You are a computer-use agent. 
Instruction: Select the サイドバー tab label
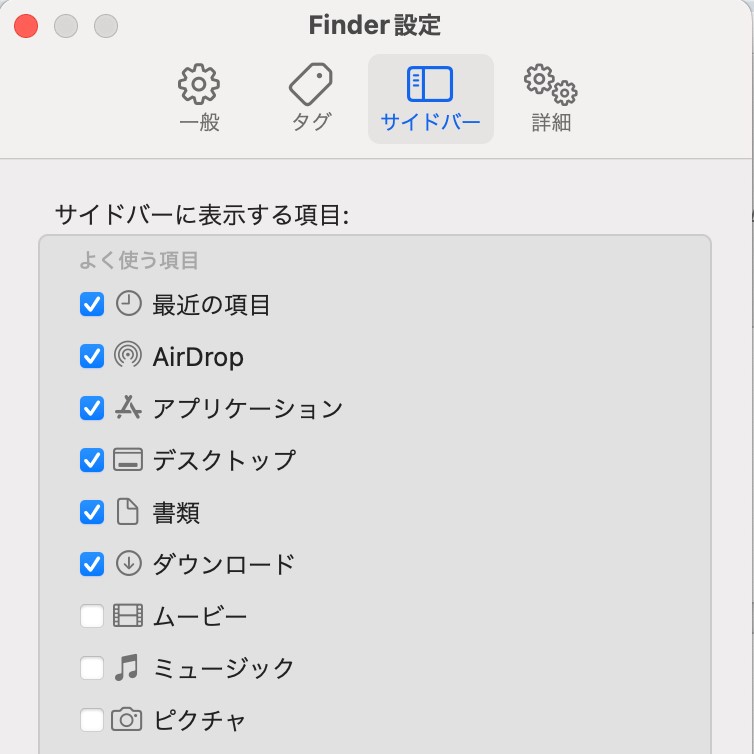pos(430,122)
